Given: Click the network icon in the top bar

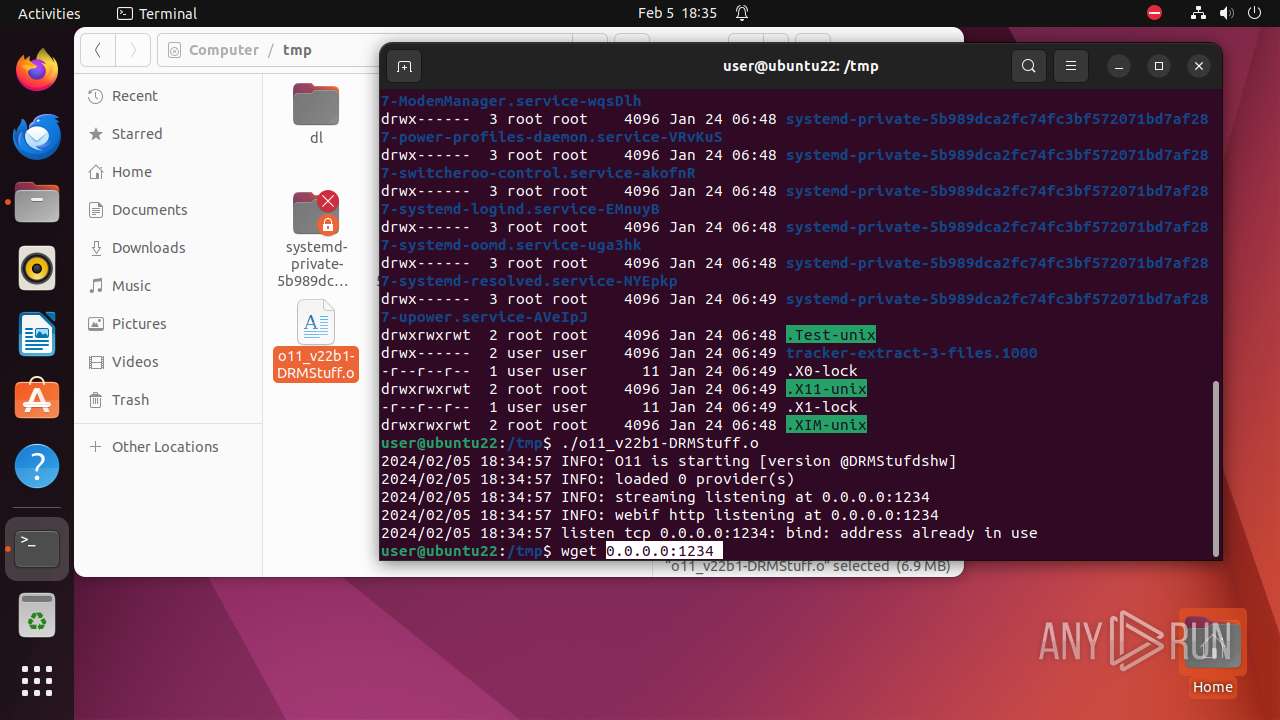Looking at the screenshot, I should (x=1199, y=13).
